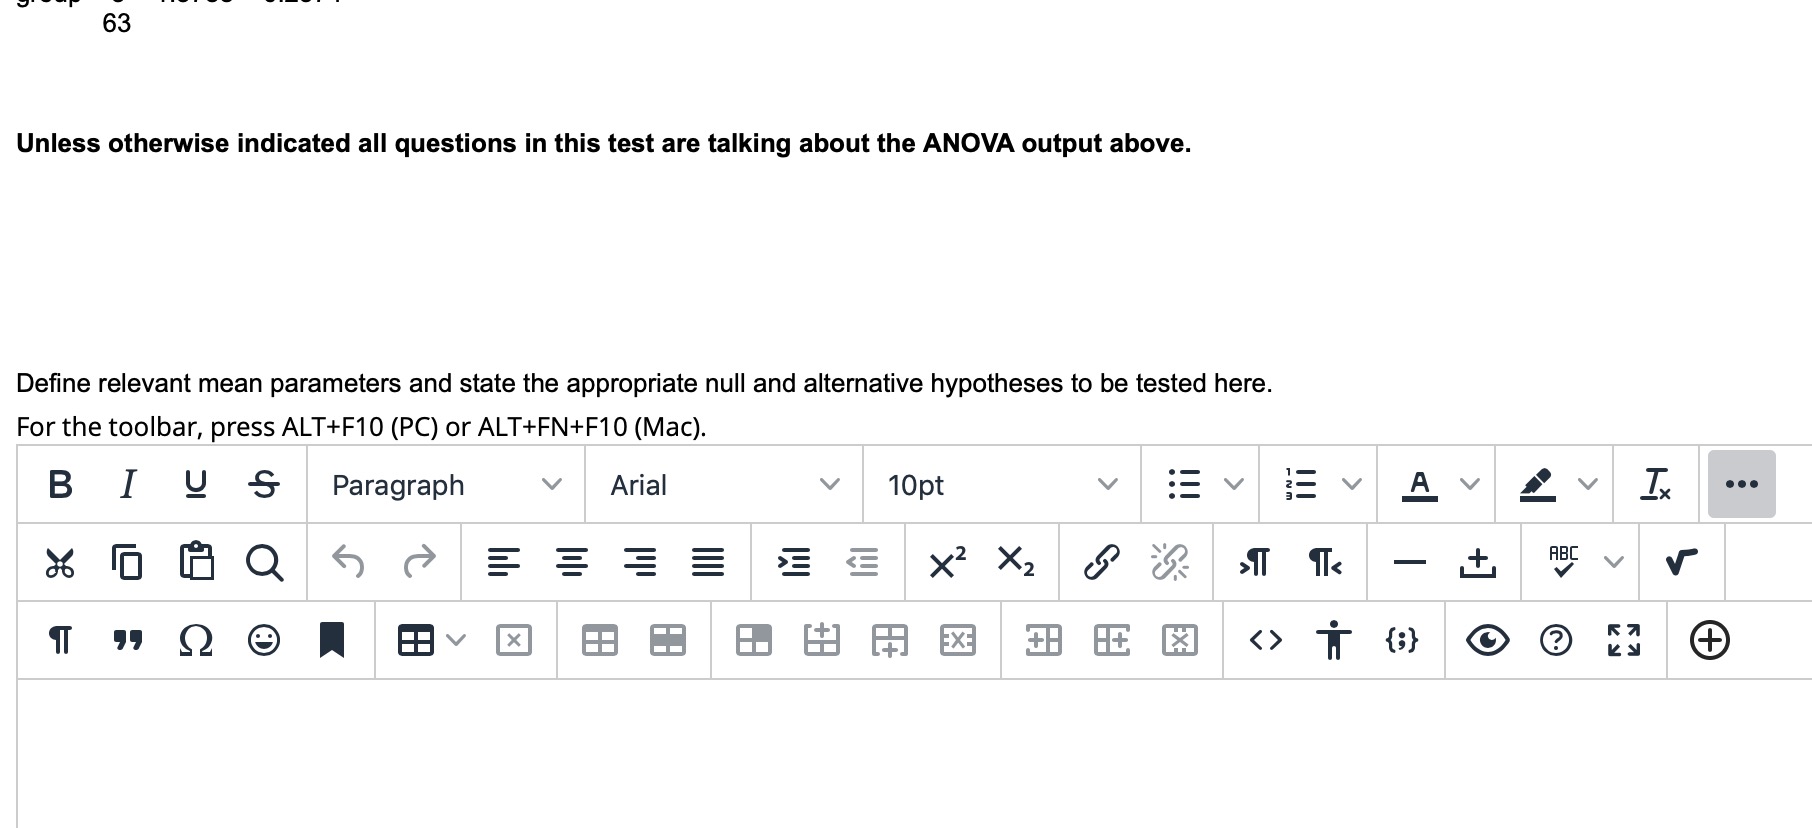
Task: Apply numbered list formatting
Action: (1301, 485)
